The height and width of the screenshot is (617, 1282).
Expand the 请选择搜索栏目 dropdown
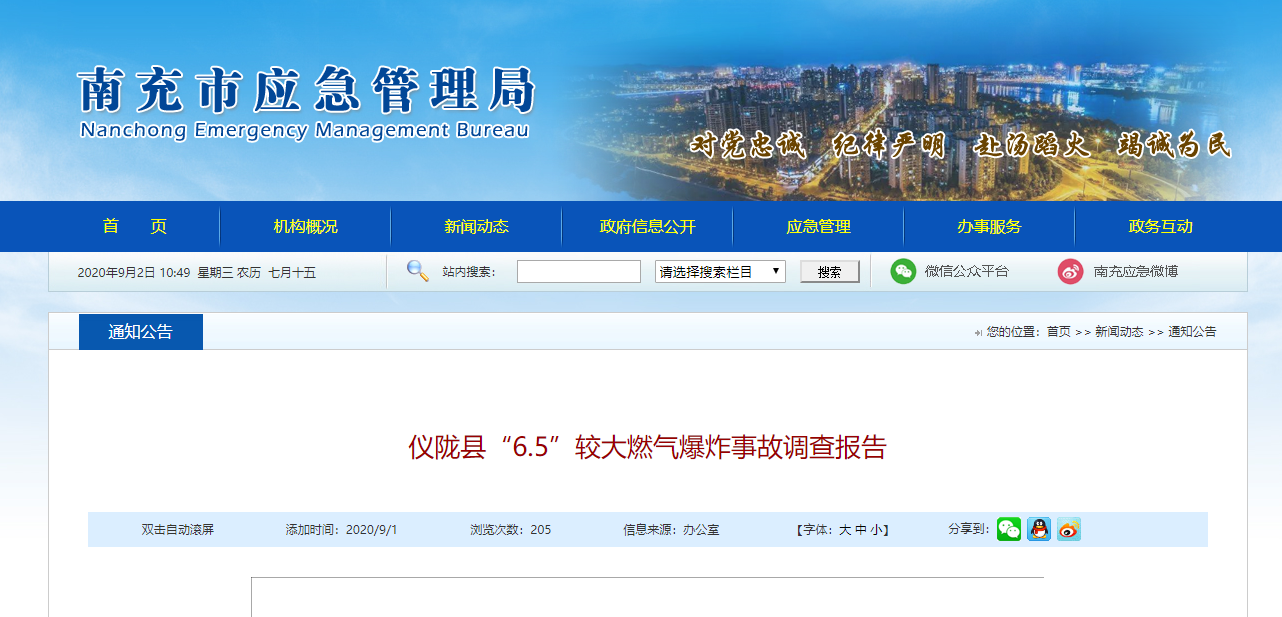click(x=720, y=271)
